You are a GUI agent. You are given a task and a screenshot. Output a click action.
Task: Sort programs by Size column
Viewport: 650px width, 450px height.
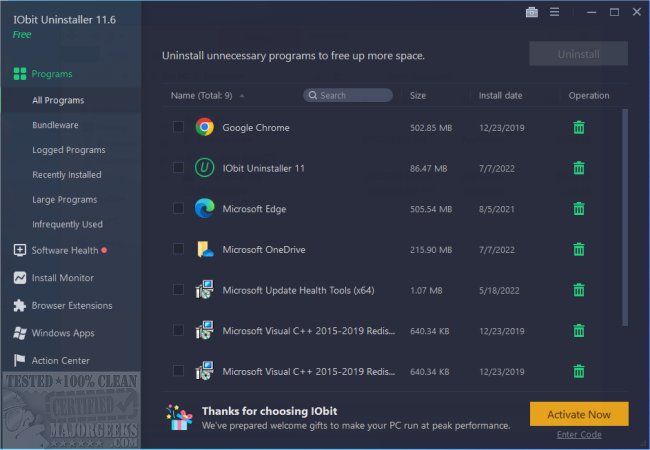pyautogui.click(x=418, y=96)
